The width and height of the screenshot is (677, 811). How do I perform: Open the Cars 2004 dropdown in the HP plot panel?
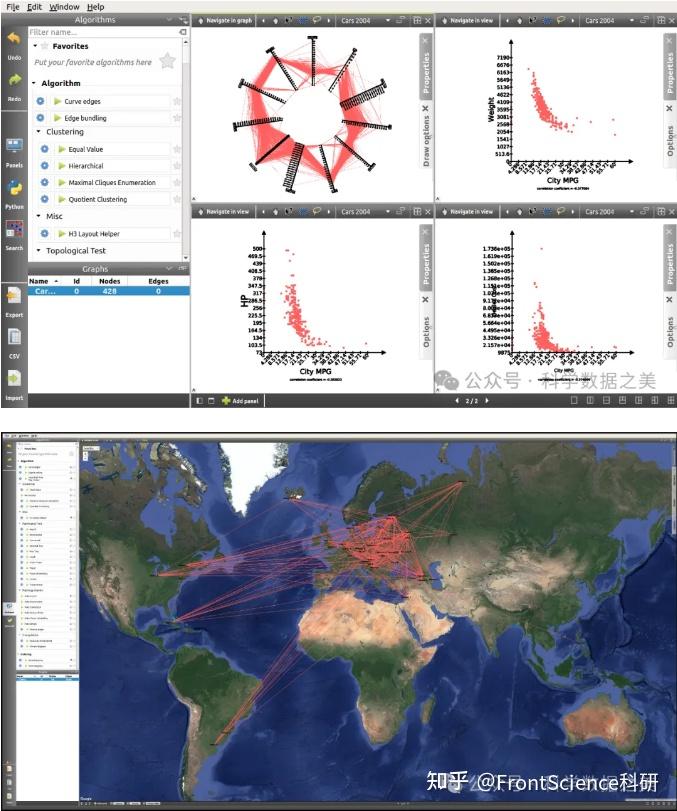(x=387, y=212)
